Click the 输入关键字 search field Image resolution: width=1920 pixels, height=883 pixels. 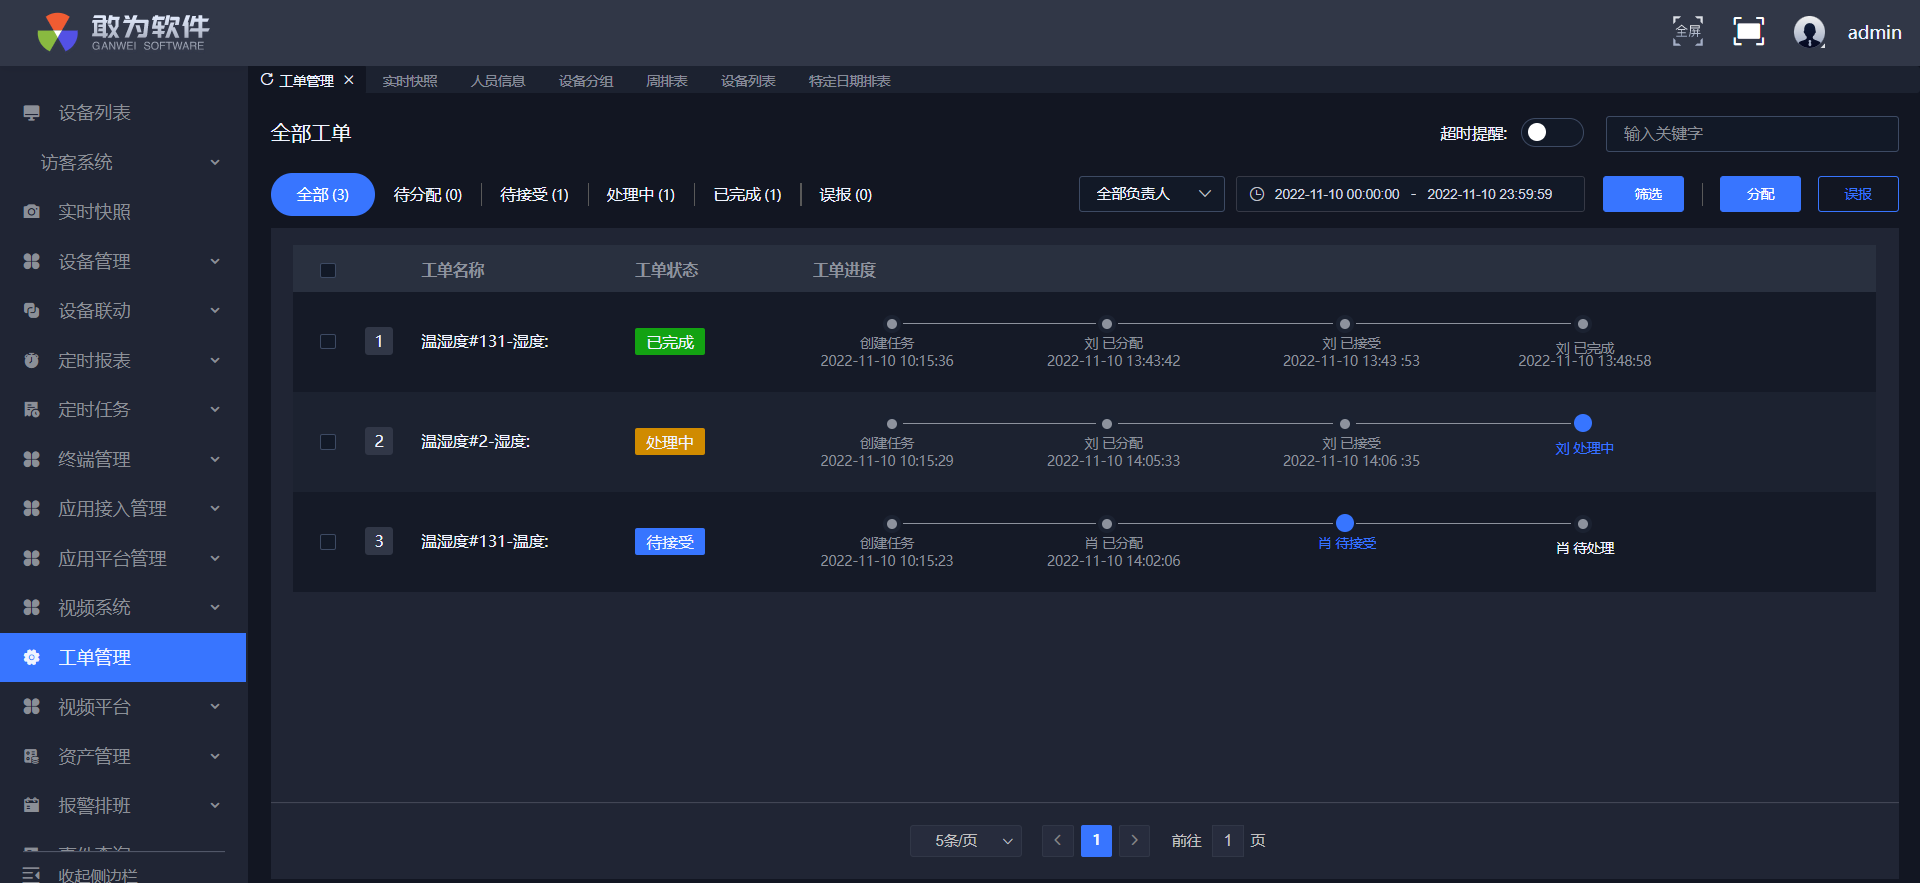[1751, 134]
